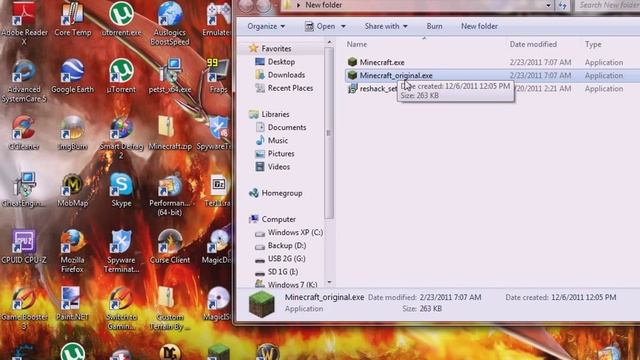
Task: Click the address bar refresh button
Action: (x=562, y=5)
